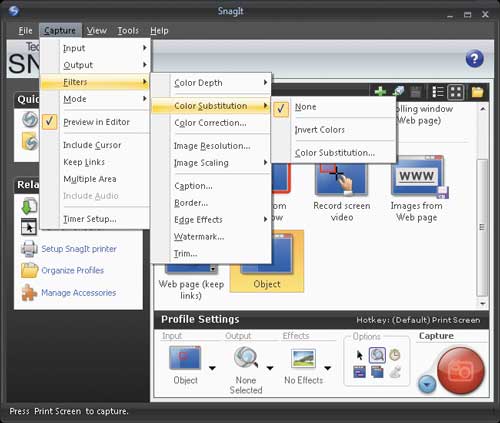This screenshot has width=500, height=423.
Task: Open the Color Substitution... dialog entry
Action: [x=334, y=153]
